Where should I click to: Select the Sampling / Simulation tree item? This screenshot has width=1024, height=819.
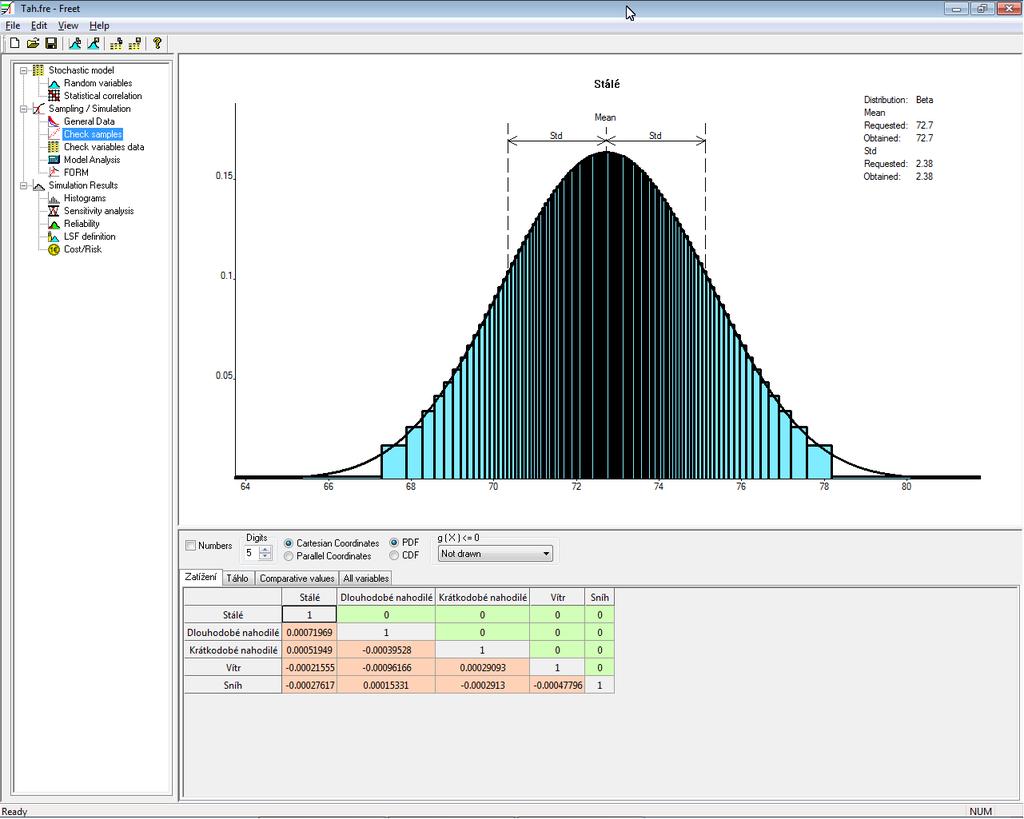tap(89, 108)
